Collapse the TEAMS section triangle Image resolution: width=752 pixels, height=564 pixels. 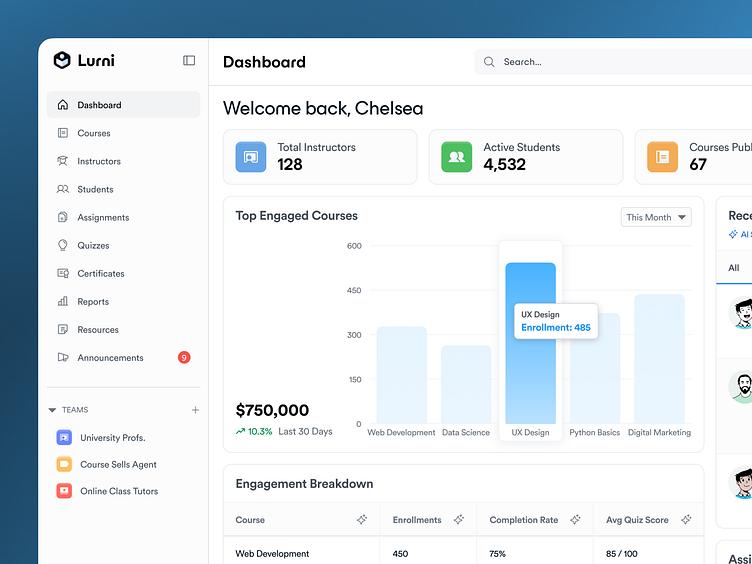click(52, 410)
